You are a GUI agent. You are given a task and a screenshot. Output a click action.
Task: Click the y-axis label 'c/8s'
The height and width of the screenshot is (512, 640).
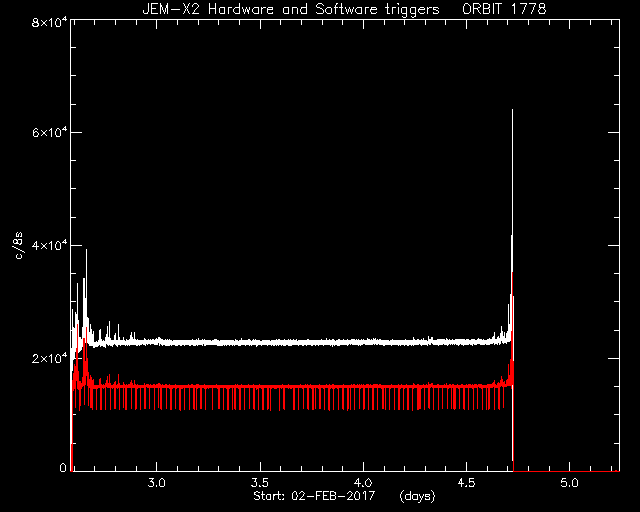point(18,246)
